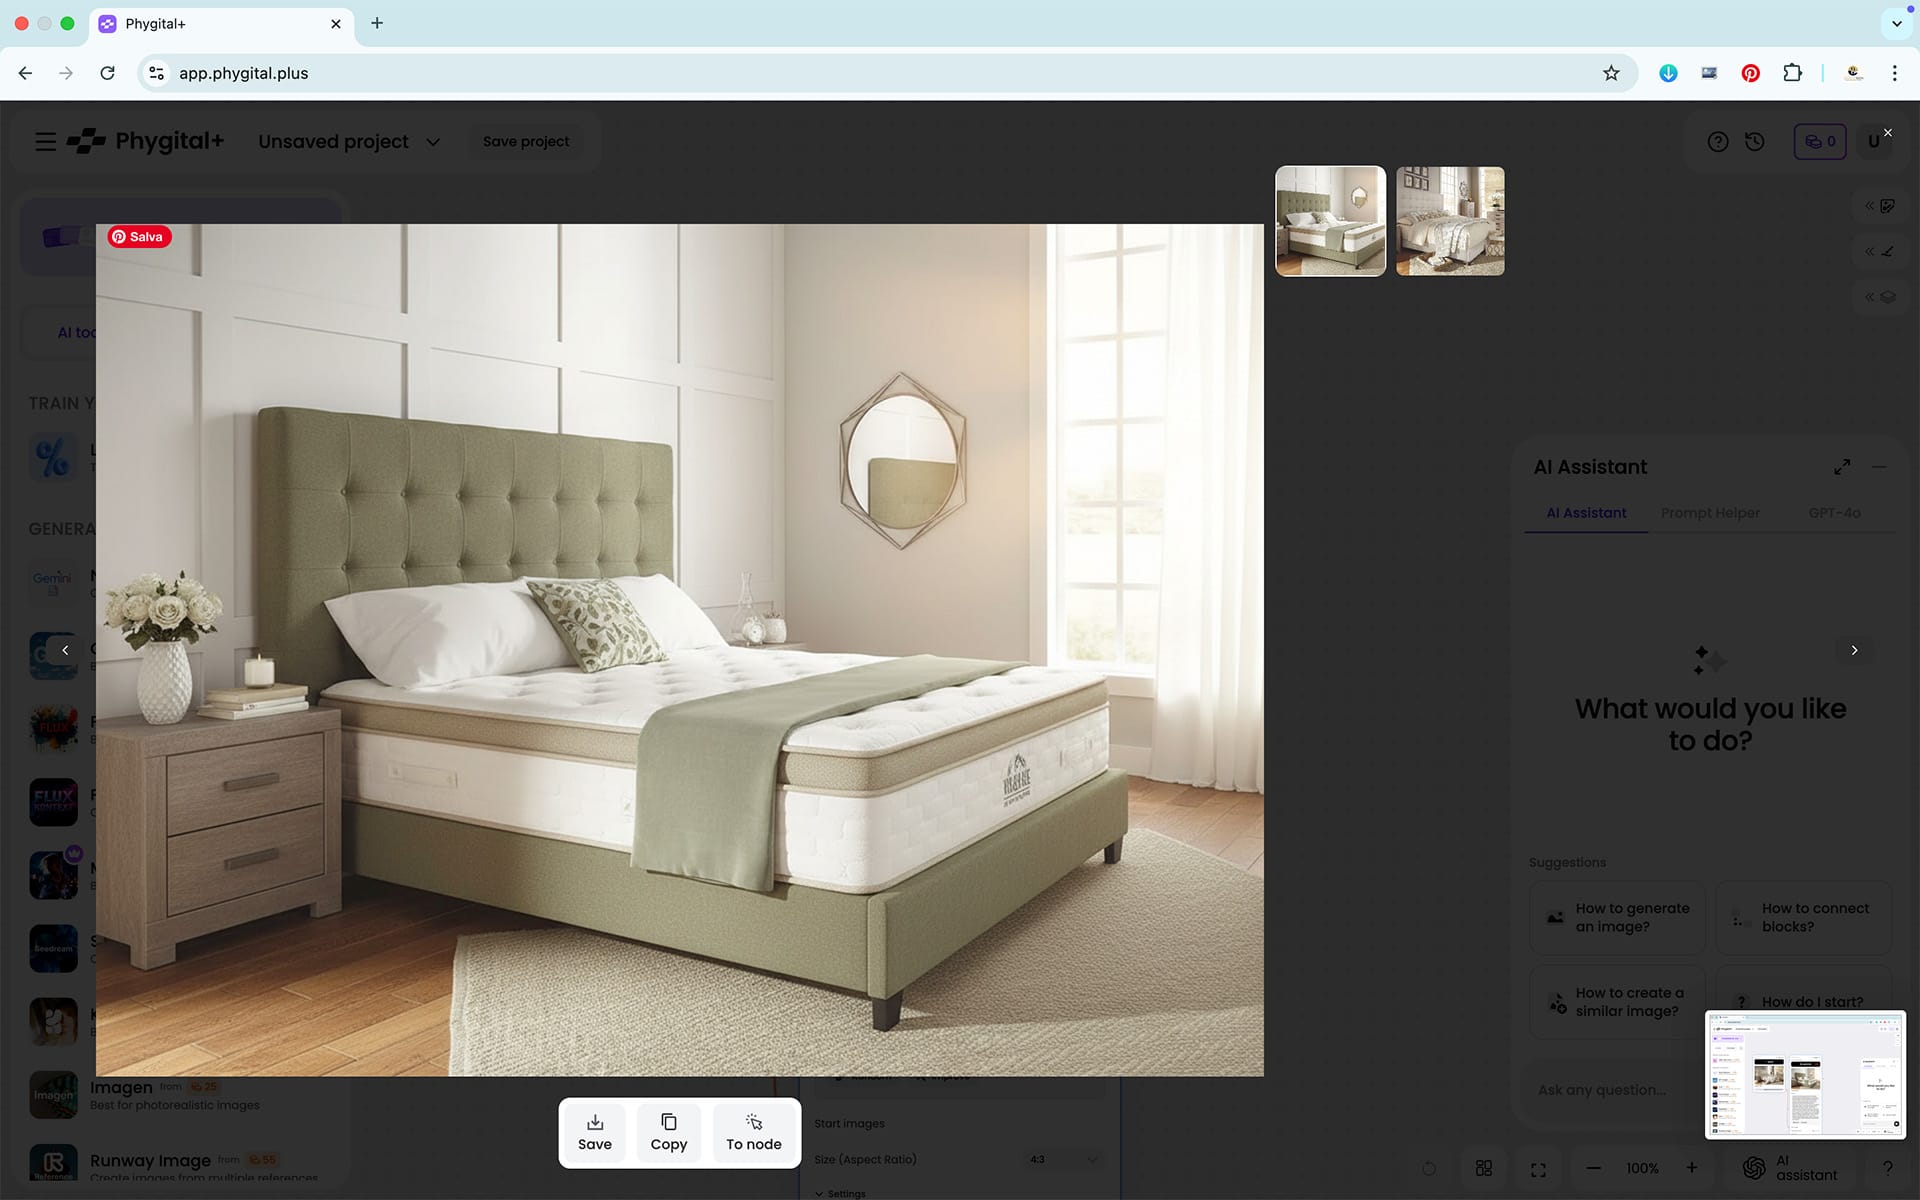Show previous image with left arrow
This screenshot has width=1920, height=1200.
pos(65,650)
